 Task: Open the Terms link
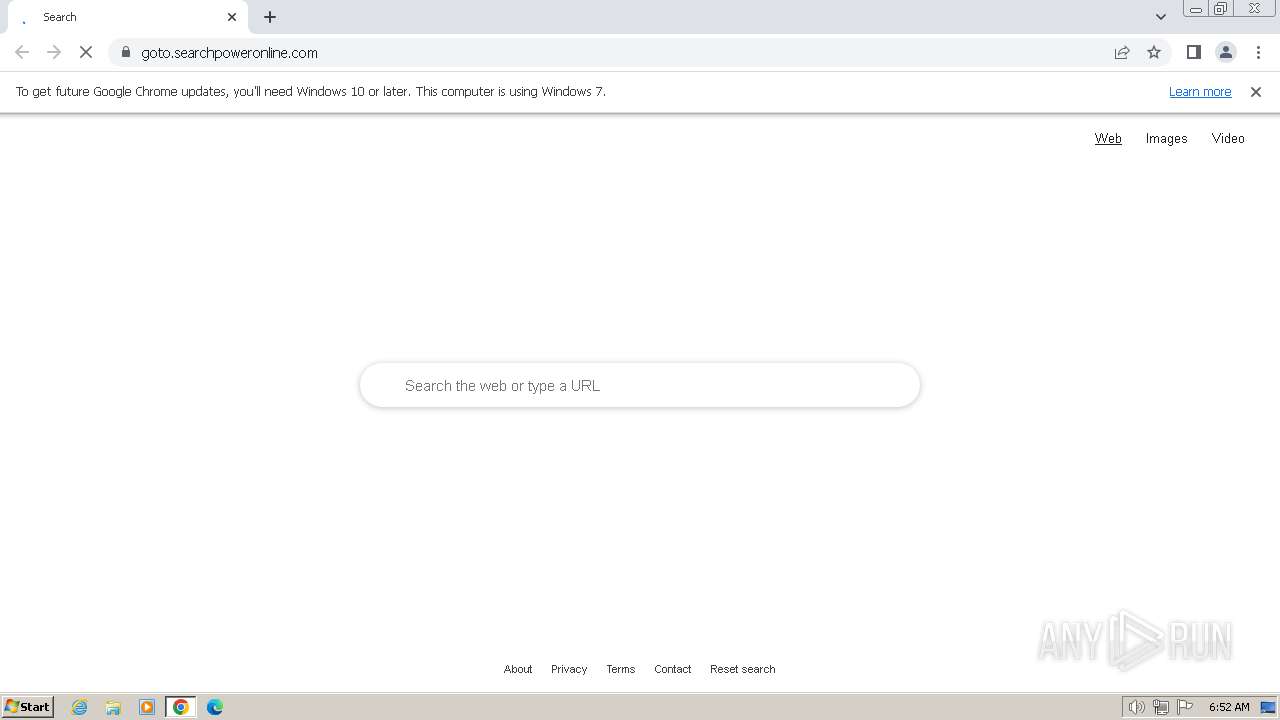pyautogui.click(x=620, y=669)
